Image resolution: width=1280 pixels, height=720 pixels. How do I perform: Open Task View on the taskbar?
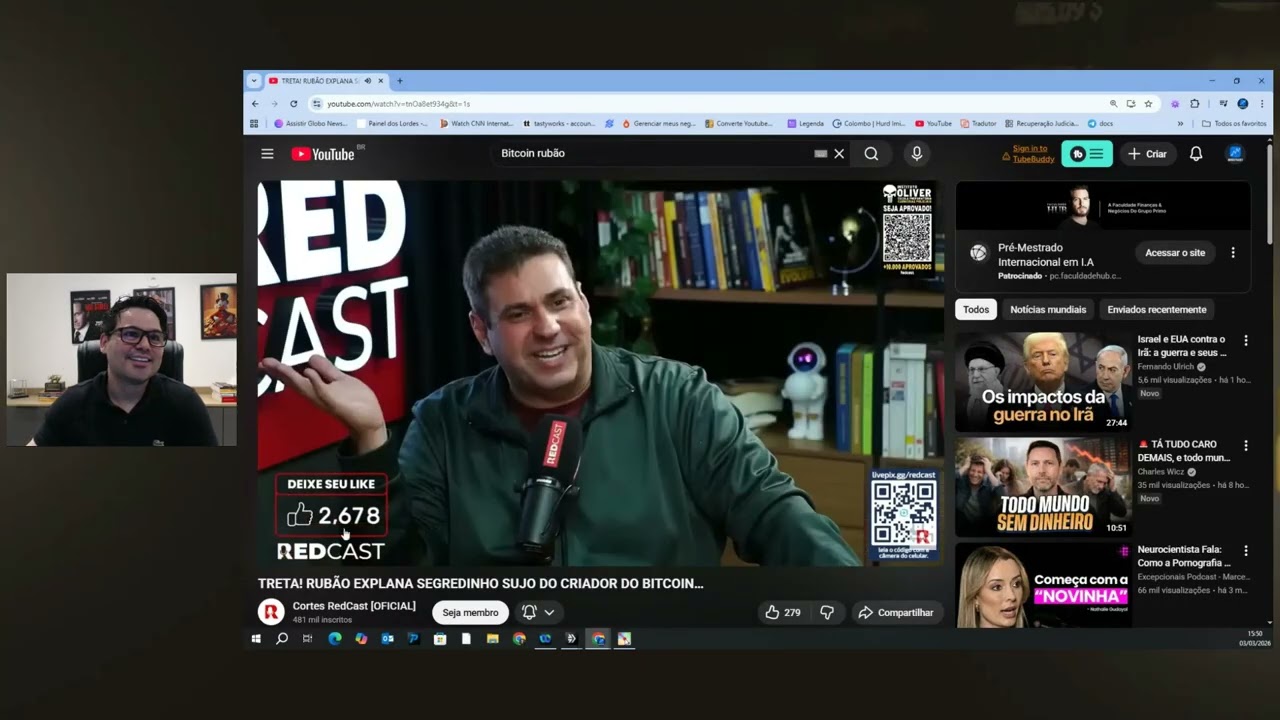[x=307, y=639]
